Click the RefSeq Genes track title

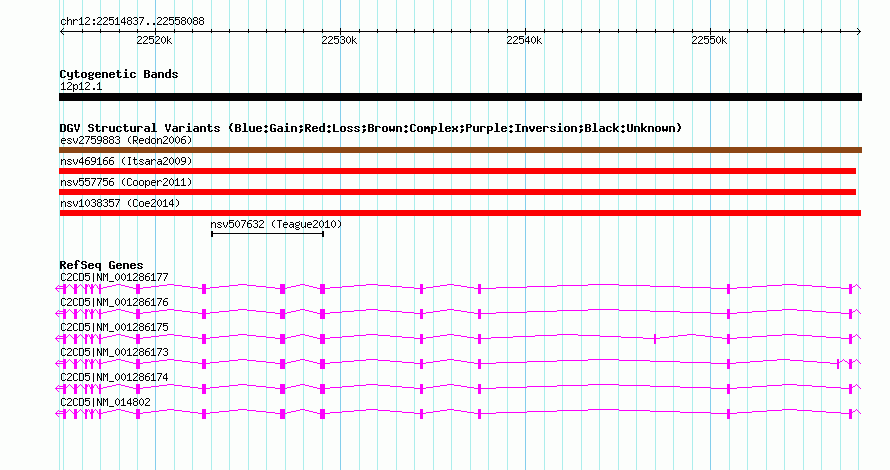coord(101,265)
